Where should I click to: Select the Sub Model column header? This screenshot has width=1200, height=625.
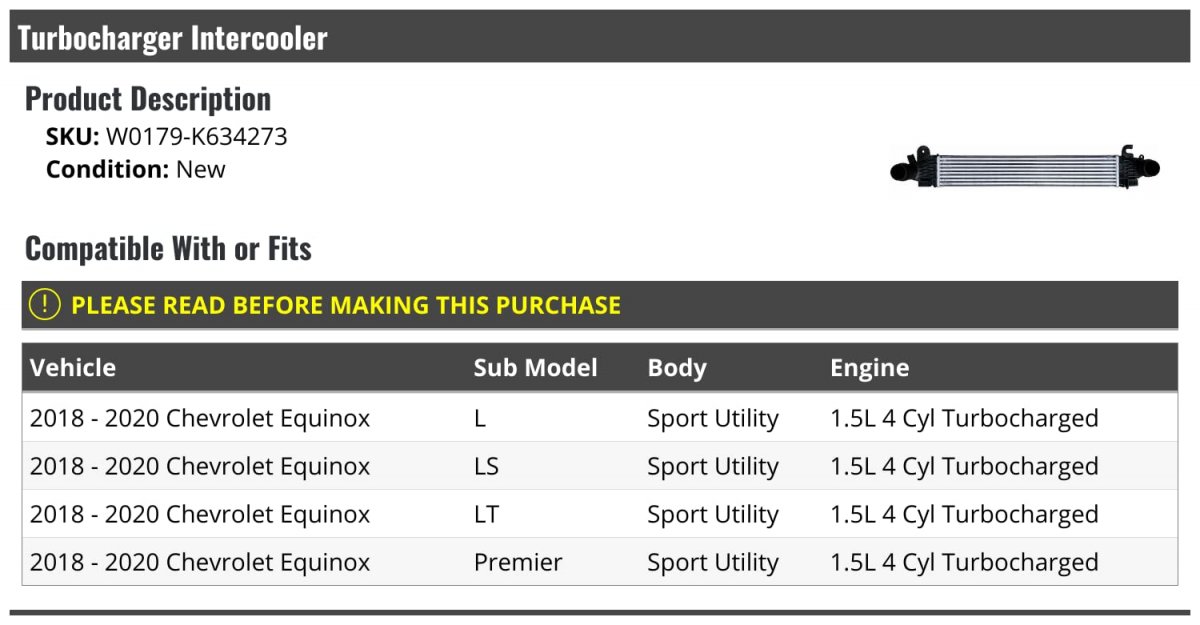[535, 368]
